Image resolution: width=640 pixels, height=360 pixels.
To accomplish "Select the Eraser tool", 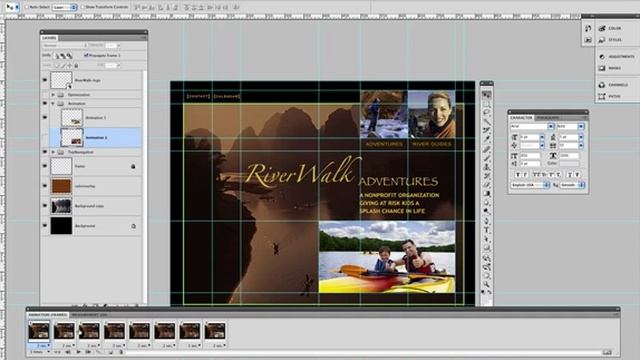I will [486, 184].
